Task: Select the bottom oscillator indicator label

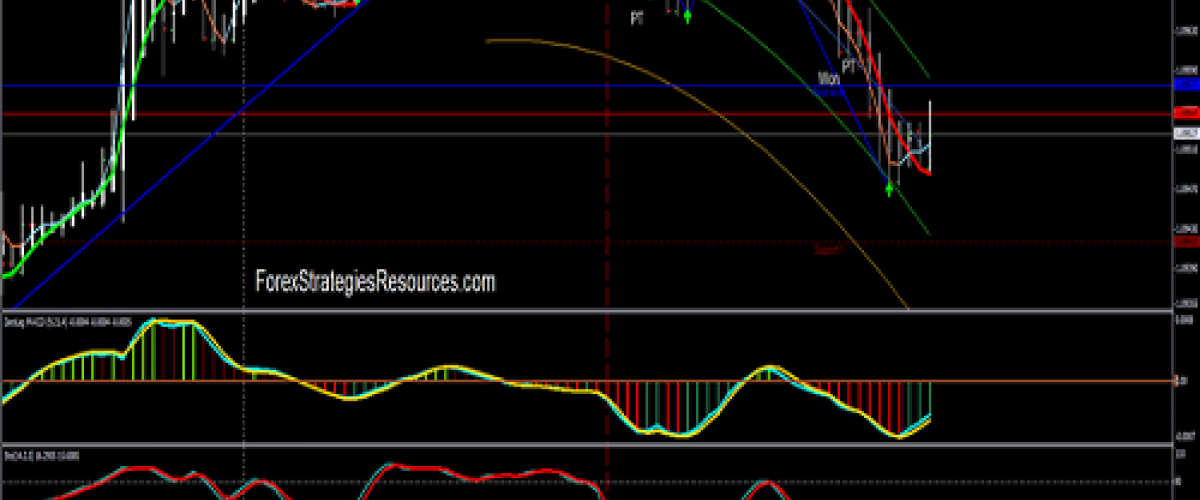Action: coord(42,455)
